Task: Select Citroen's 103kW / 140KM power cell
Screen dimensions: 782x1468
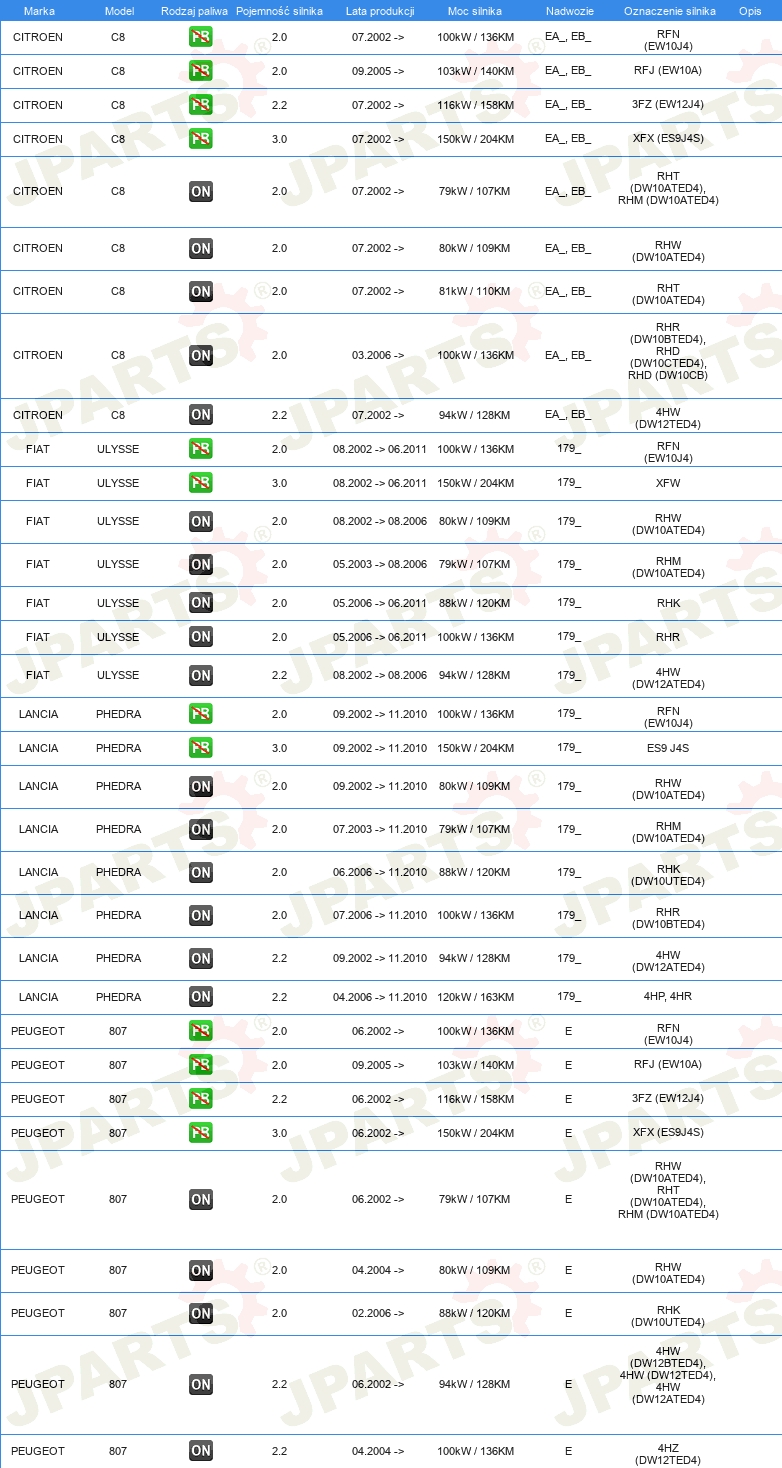Action: [475, 71]
